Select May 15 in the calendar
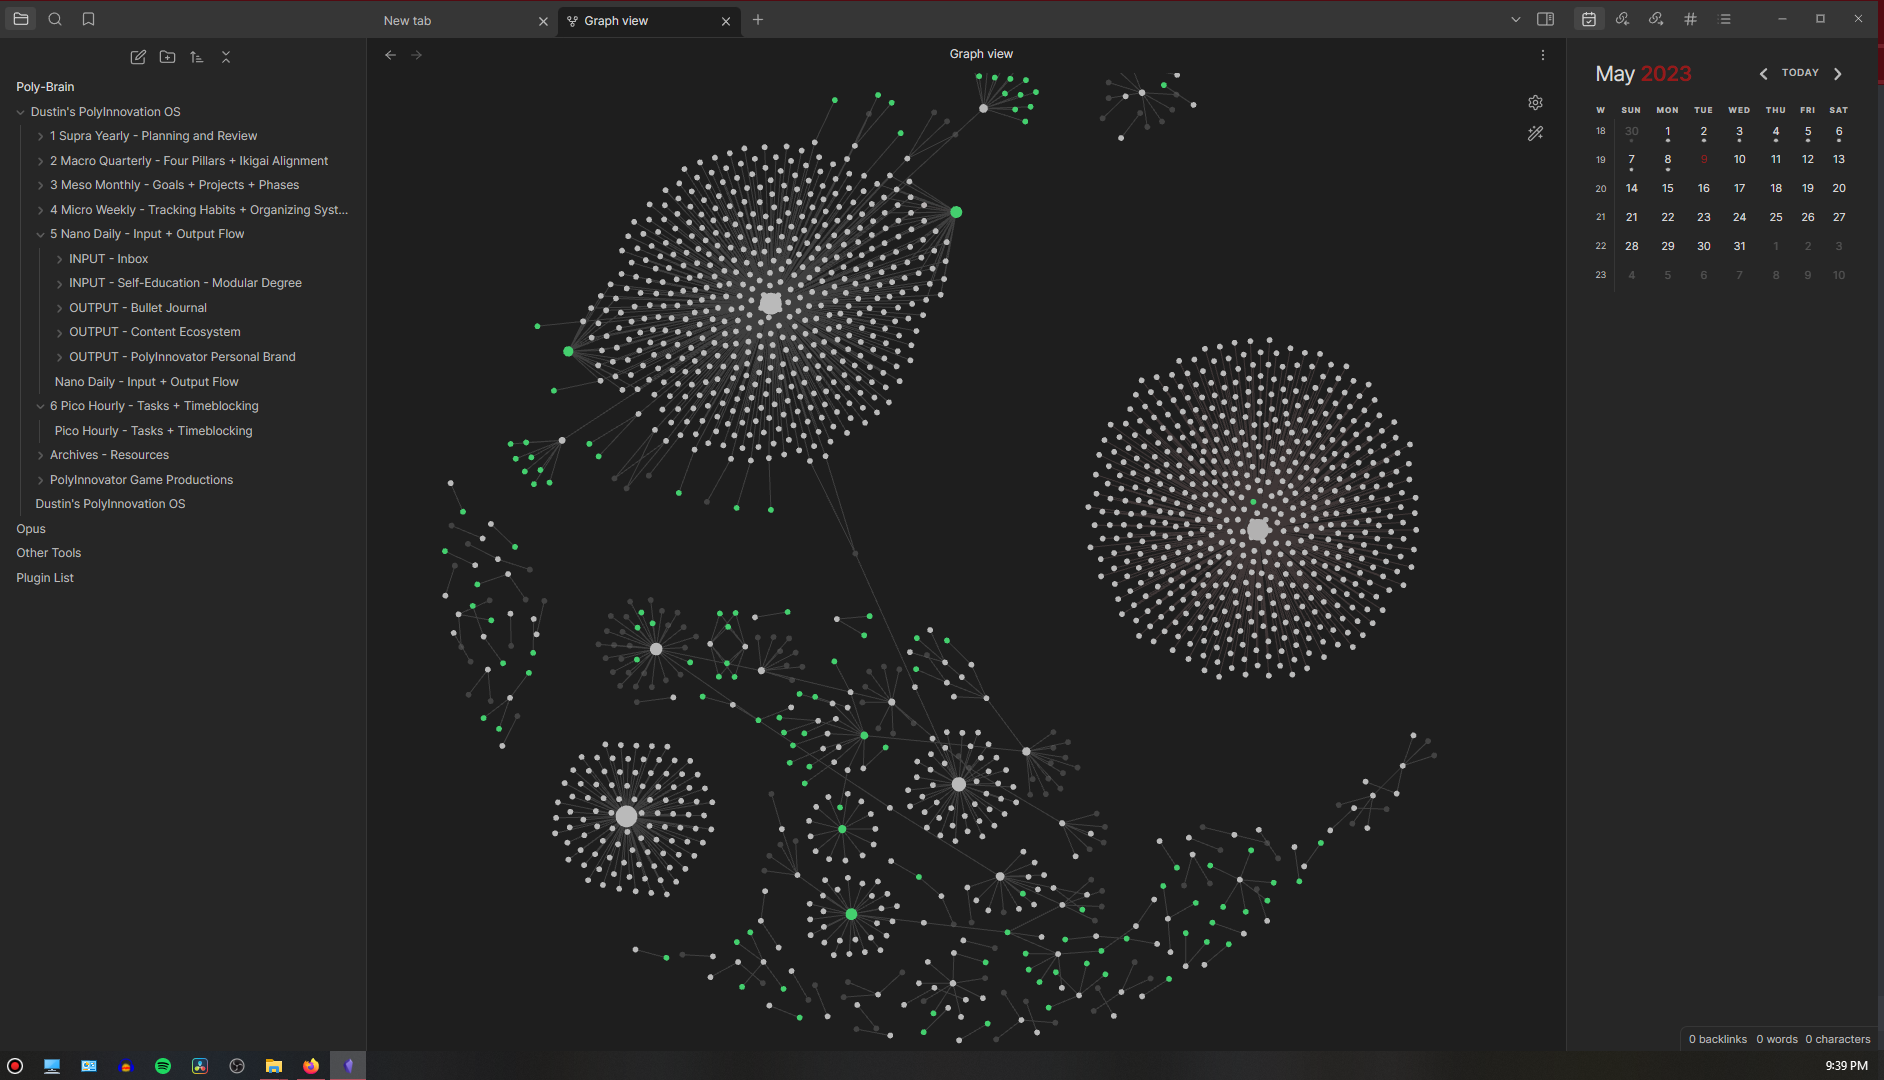 1667,188
